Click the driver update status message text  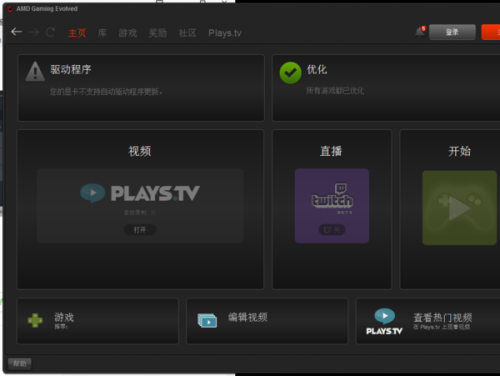pos(106,92)
